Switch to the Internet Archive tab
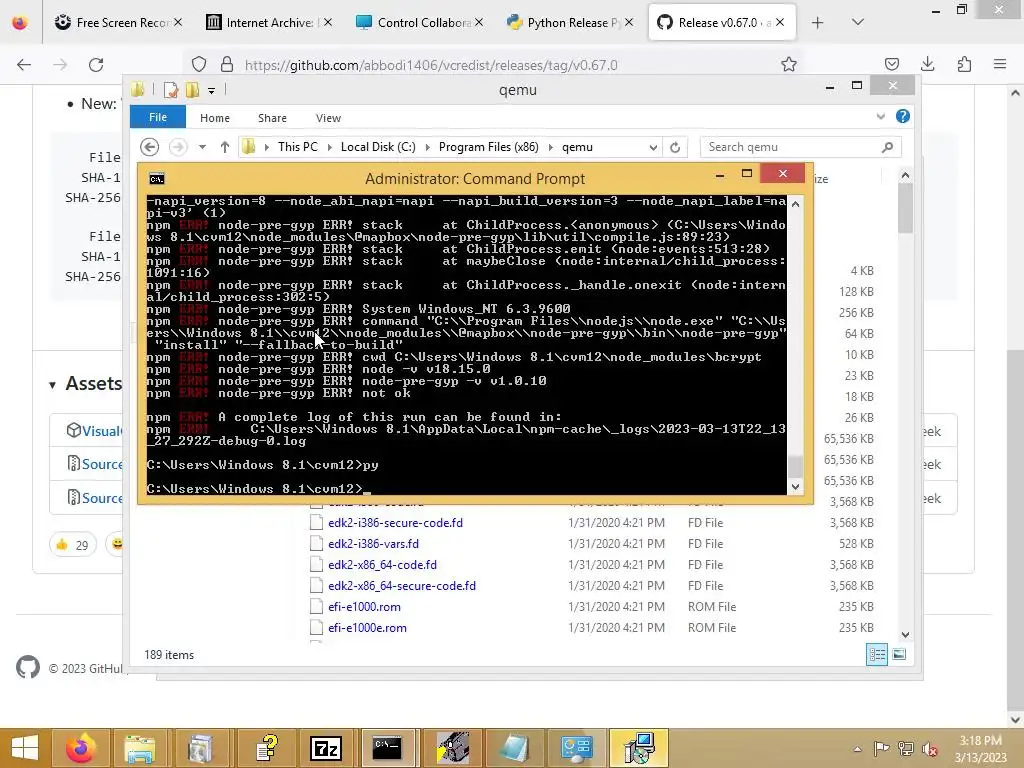Viewport: 1024px width, 768px height. coord(269,23)
